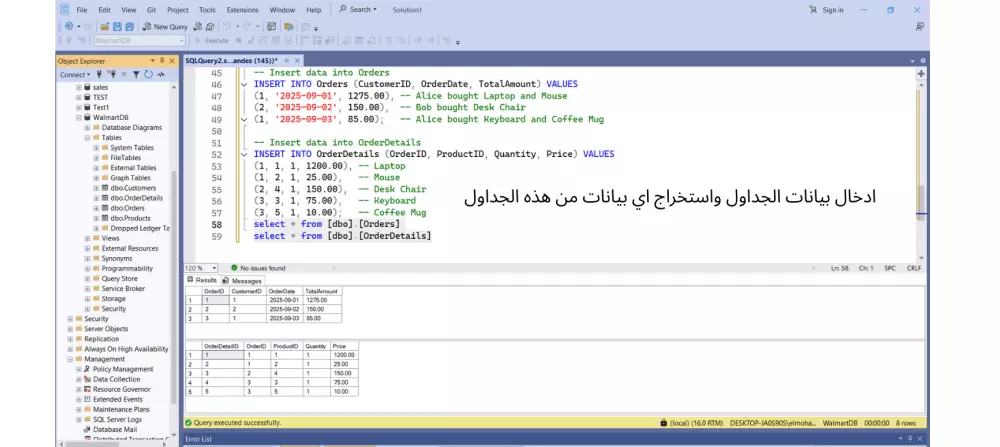The width and height of the screenshot is (1000, 447).
Task: Click the Activity Monitor pulse icon in Object Explorer
Action: pos(161,75)
